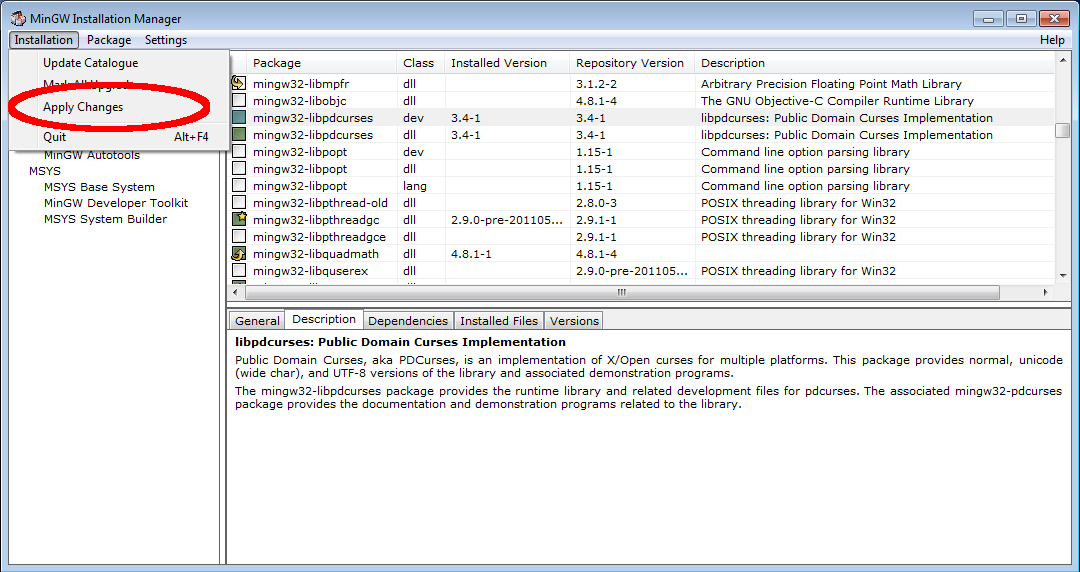Switch to the Dependencies tab
Screen dimensions: 1080x572
[x=408, y=321]
